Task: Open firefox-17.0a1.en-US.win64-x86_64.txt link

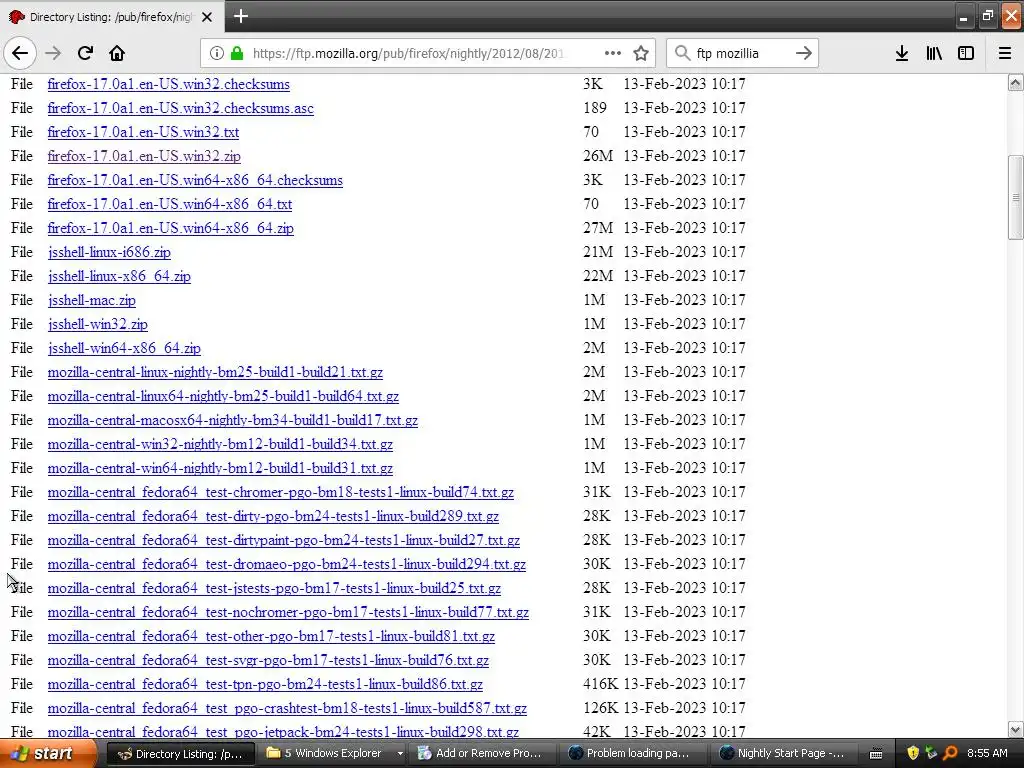Action: 170,204
